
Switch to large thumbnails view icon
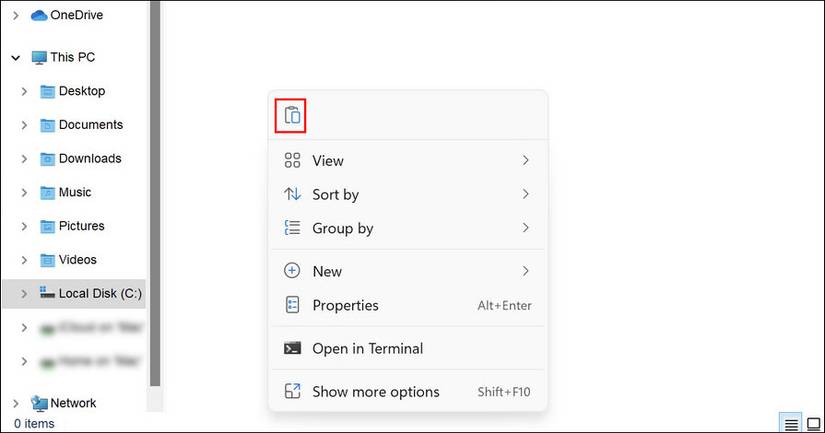813,424
